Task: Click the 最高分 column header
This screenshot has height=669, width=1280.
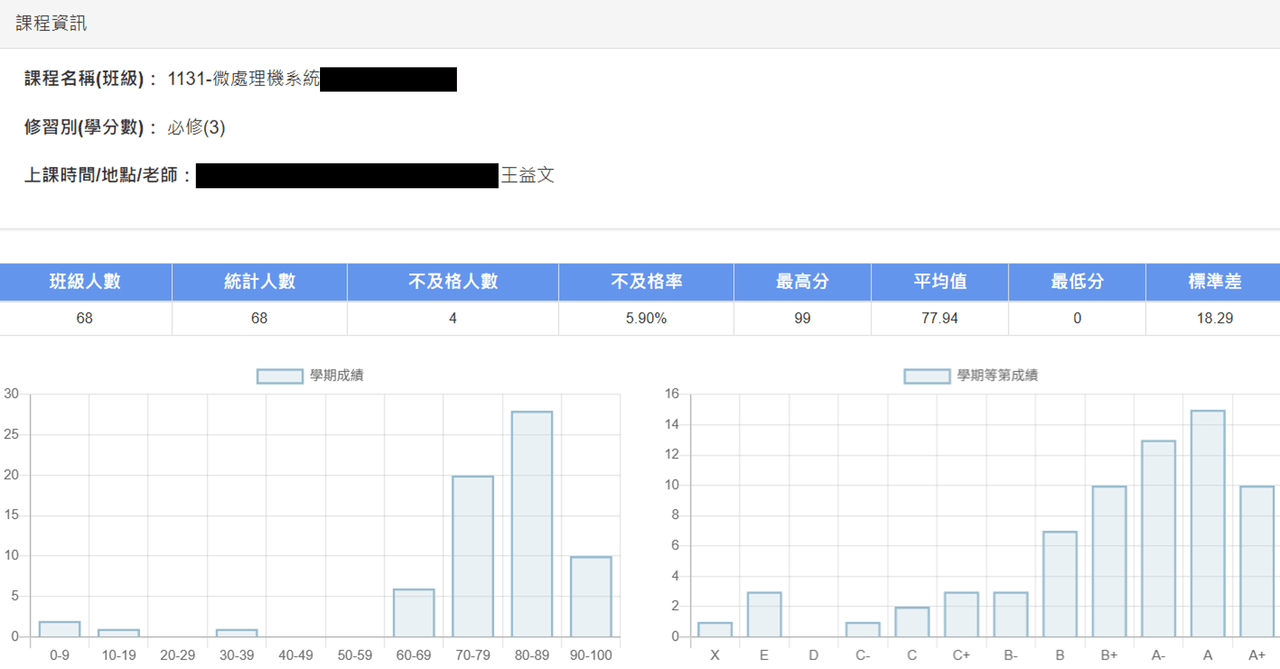Action: point(803,282)
